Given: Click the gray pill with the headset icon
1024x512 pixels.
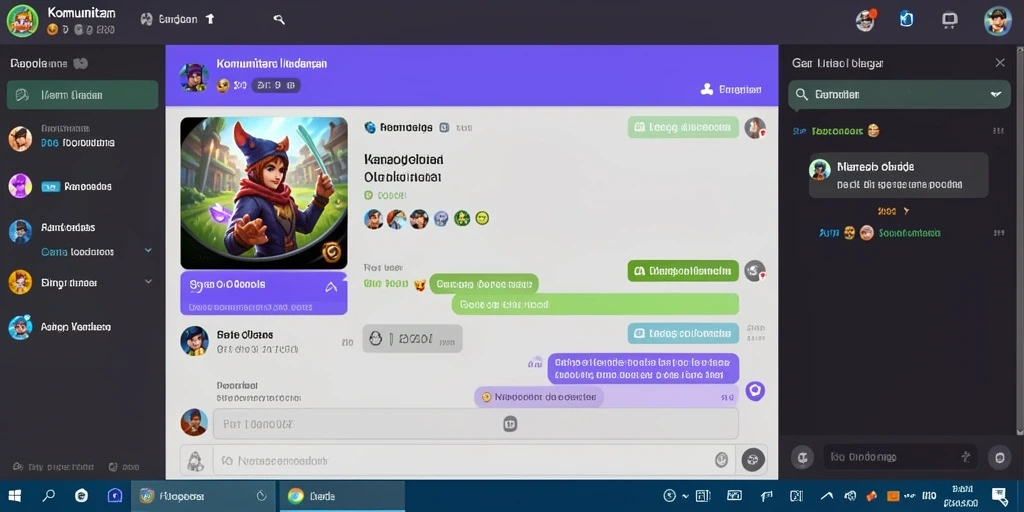Looking at the screenshot, I should point(412,339).
